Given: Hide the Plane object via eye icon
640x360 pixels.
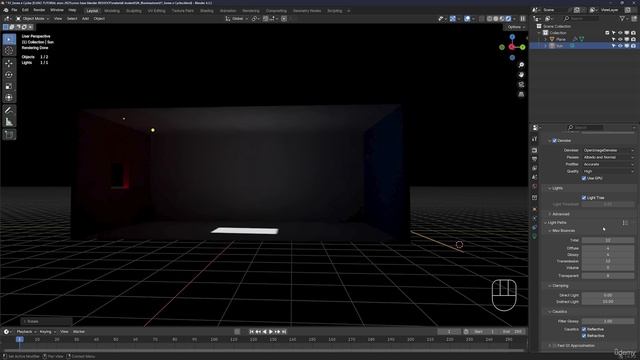Looking at the screenshot, I should 620,40.
